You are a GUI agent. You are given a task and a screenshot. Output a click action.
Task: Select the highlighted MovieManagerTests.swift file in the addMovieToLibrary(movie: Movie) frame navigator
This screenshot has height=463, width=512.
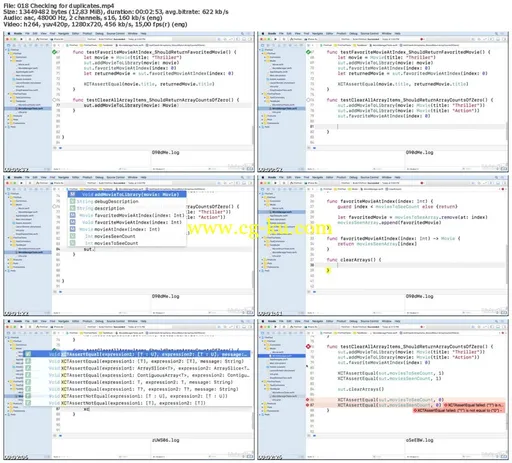click(28, 108)
